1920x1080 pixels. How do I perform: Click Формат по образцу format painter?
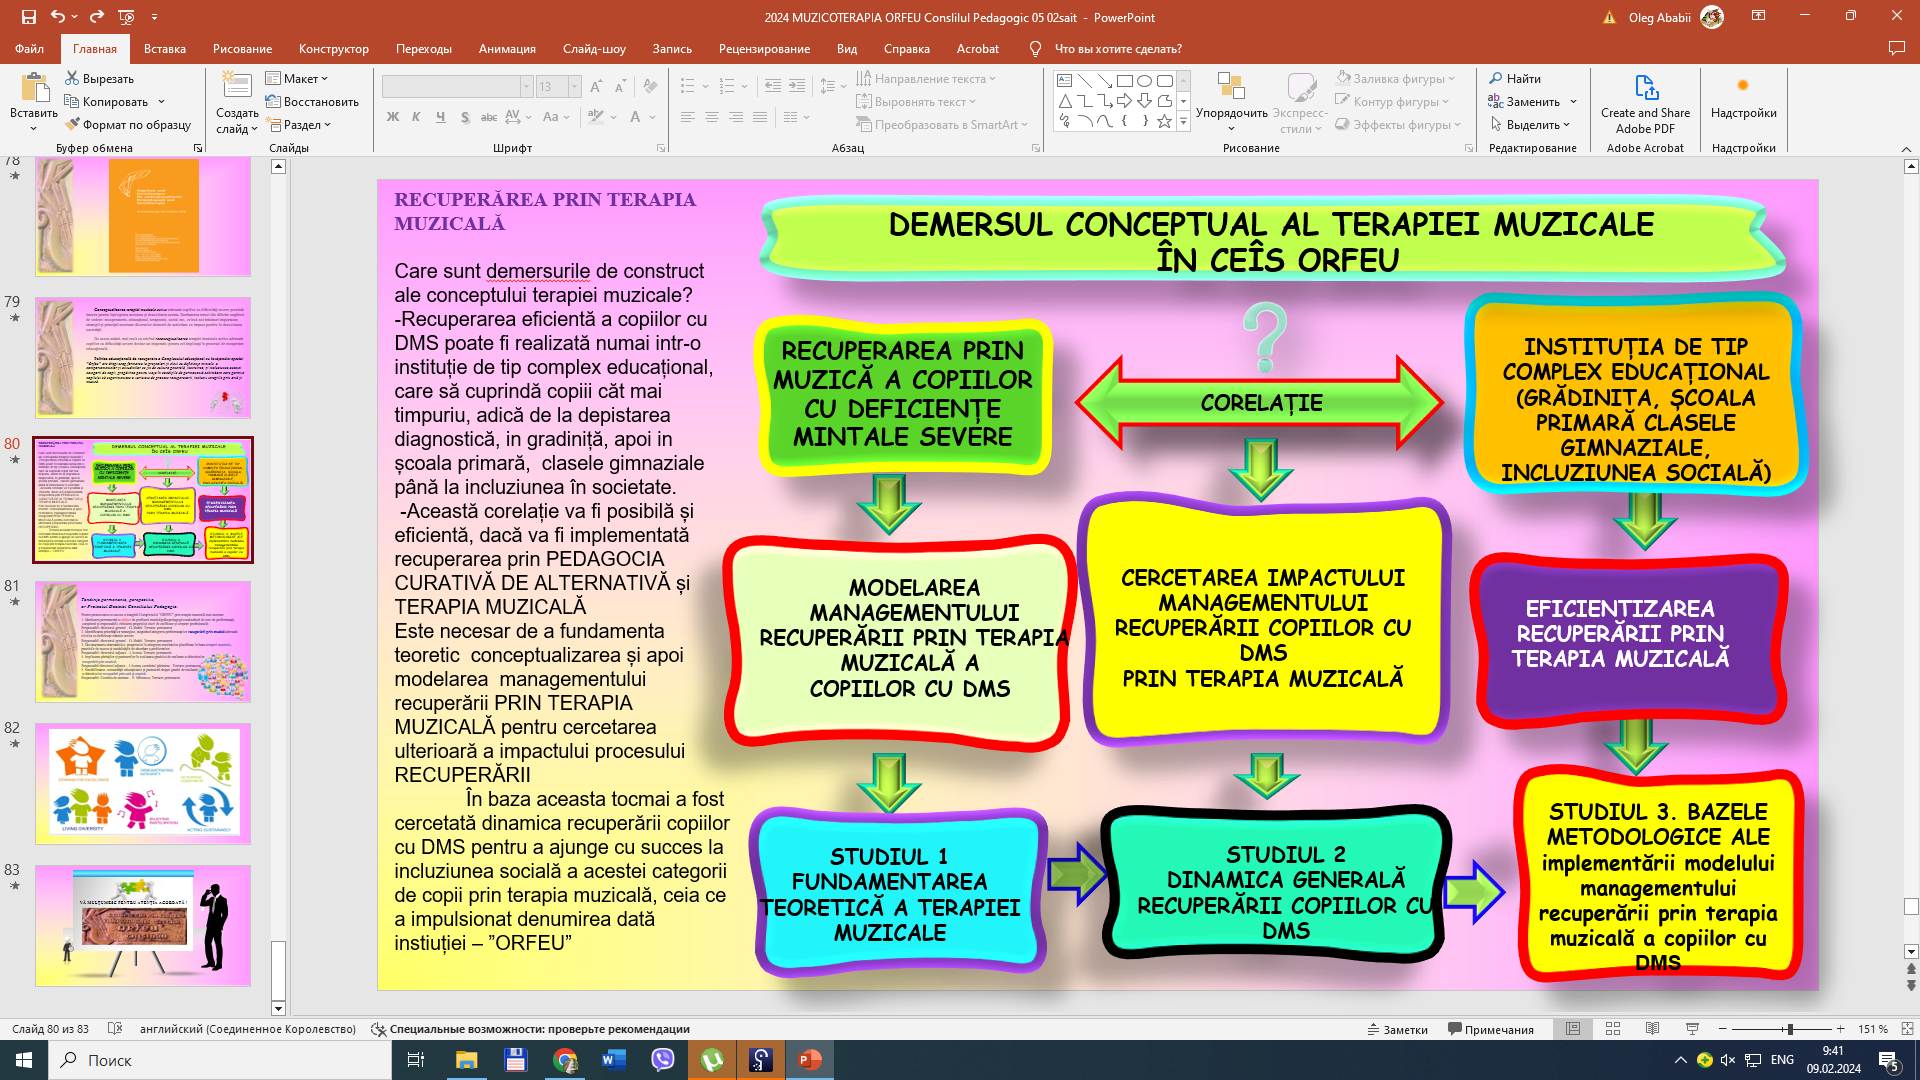pyautogui.click(x=128, y=125)
